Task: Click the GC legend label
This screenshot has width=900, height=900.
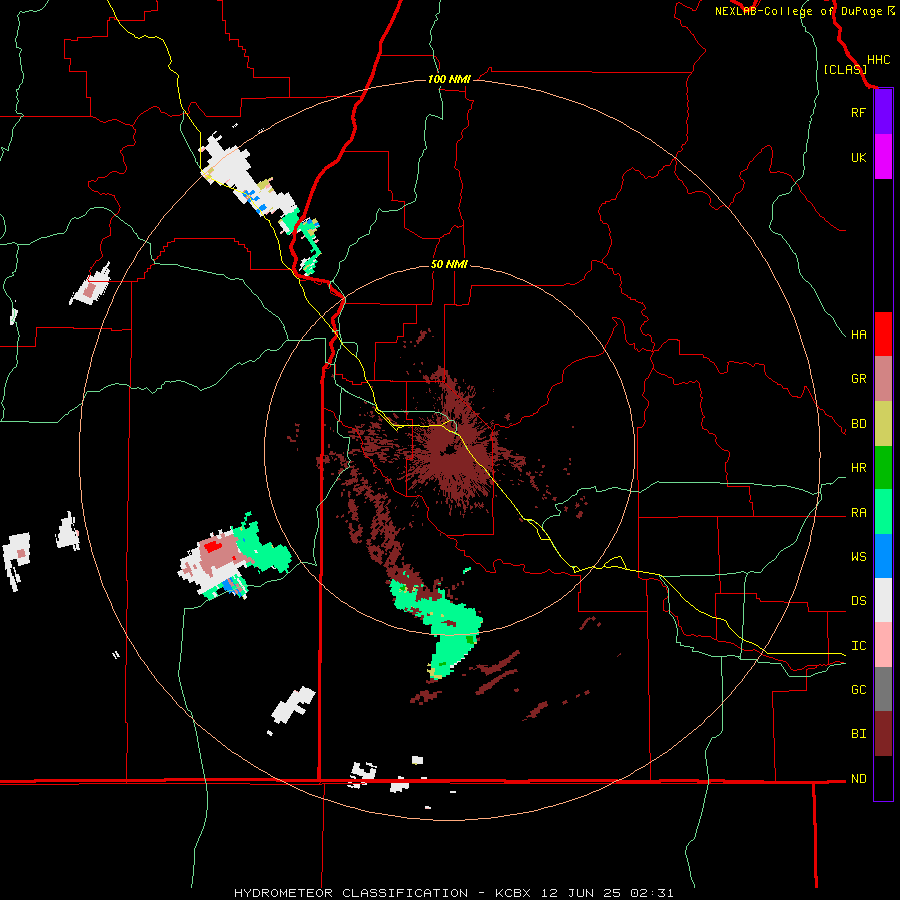Action: (858, 689)
